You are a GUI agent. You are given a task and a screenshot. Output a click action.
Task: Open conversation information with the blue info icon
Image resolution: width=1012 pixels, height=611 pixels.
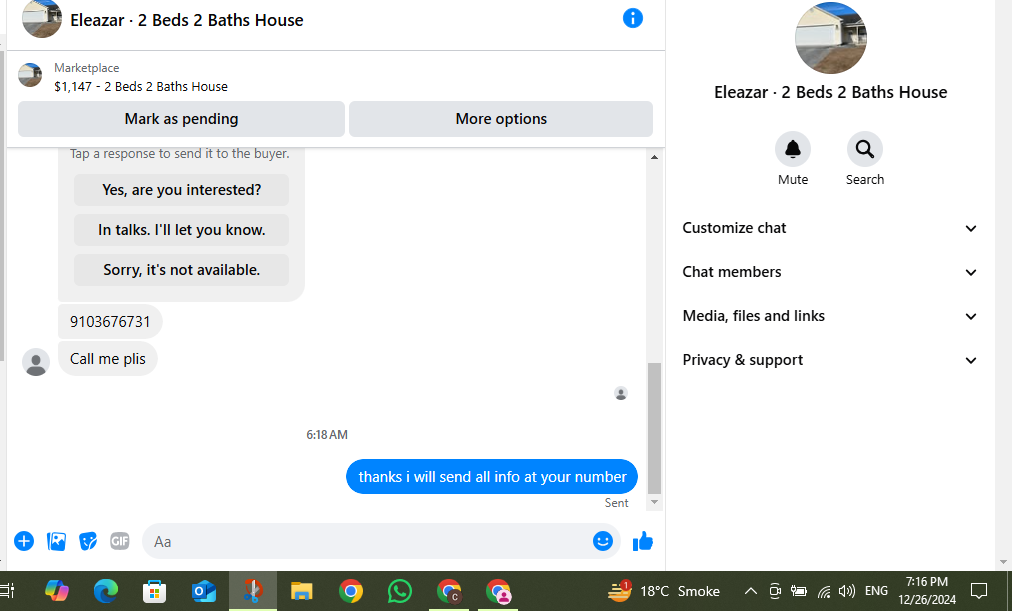632,18
